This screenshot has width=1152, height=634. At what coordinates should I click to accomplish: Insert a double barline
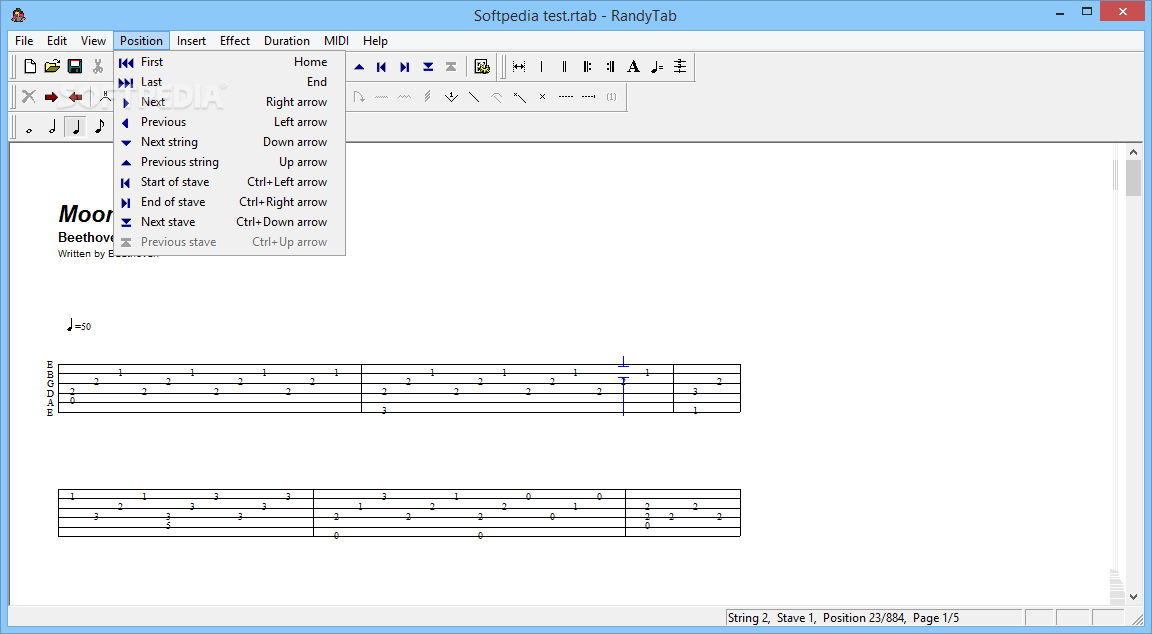click(x=564, y=67)
